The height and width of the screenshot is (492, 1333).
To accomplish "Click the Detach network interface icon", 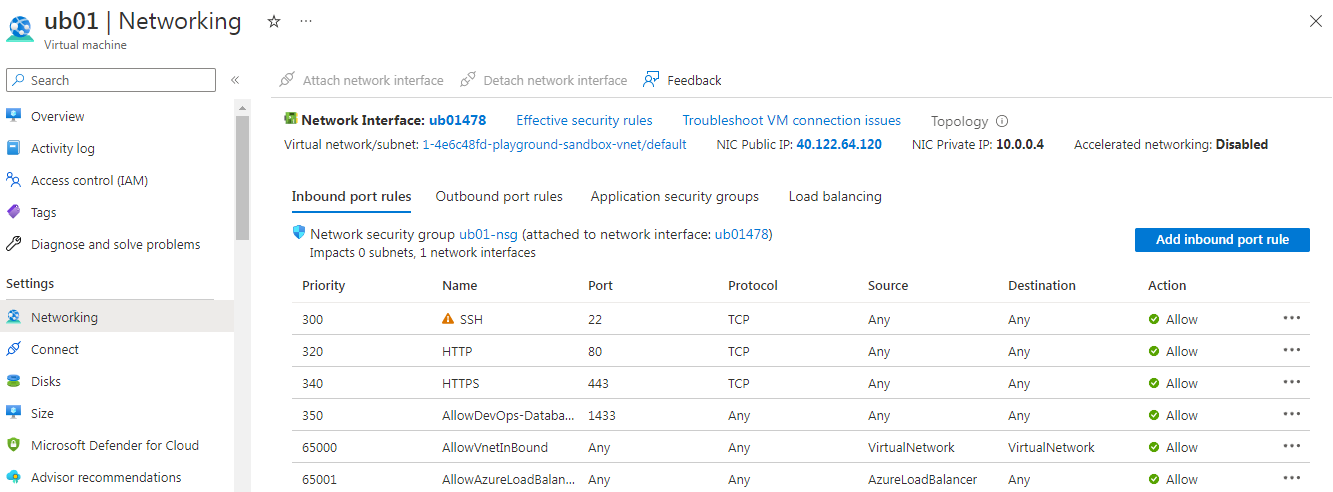I will (468, 79).
